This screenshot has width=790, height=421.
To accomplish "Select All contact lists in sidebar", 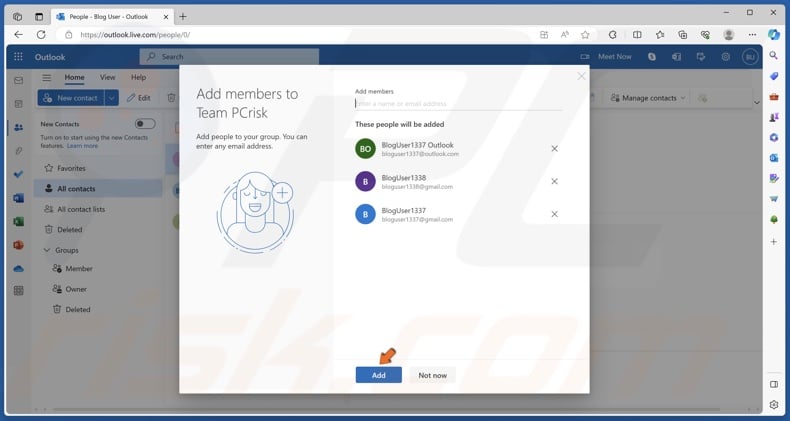I will (80, 209).
